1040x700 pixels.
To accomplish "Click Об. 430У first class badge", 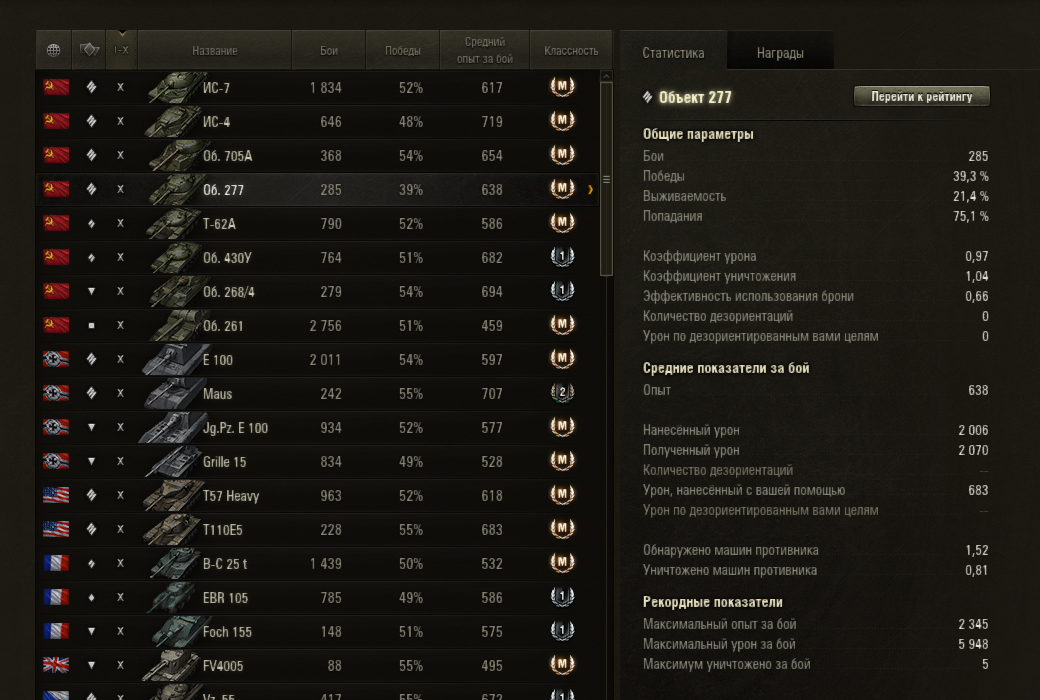I will (x=562, y=257).
